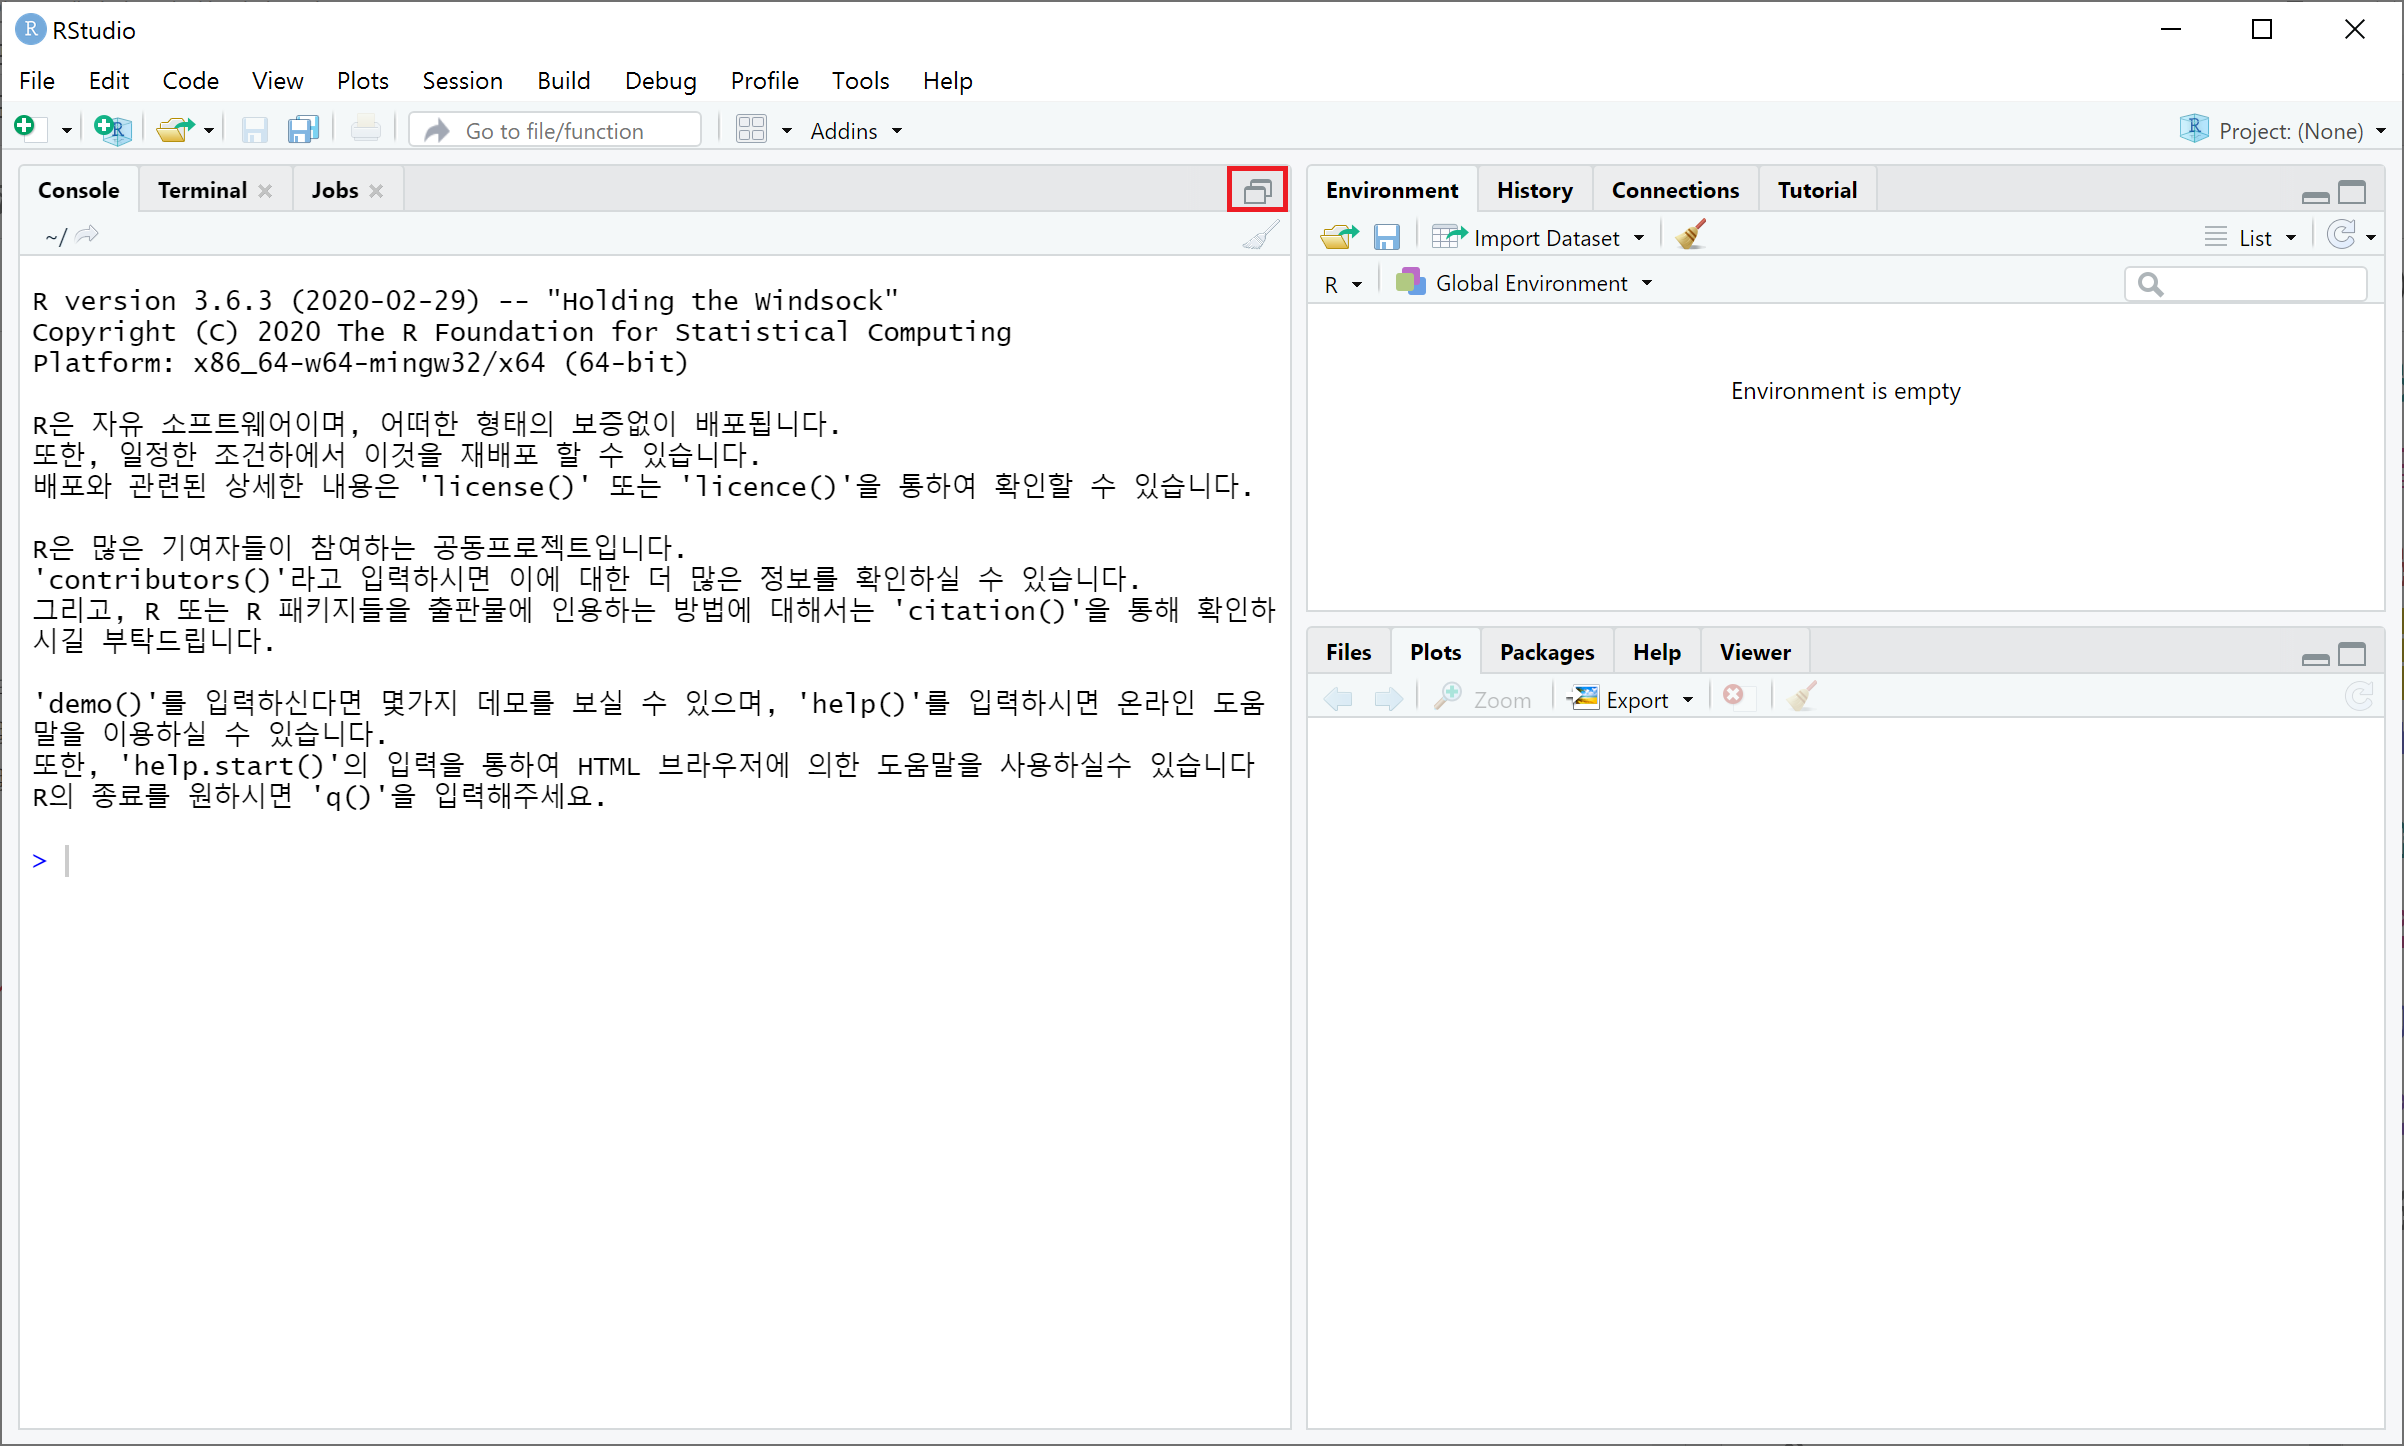Image resolution: width=2404 pixels, height=1446 pixels.
Task: Switch to the History tab
Action: pos(1534,190)
